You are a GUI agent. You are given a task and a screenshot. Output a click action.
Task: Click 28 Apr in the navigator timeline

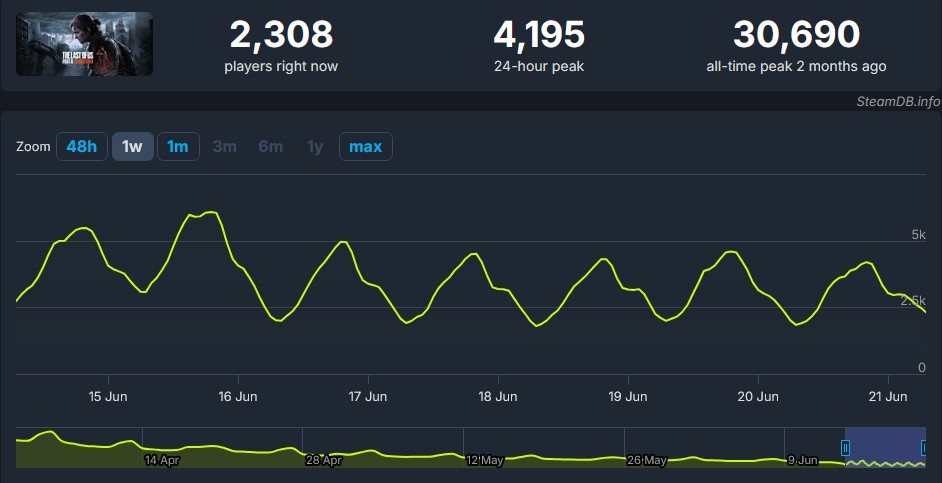(323, 461)
